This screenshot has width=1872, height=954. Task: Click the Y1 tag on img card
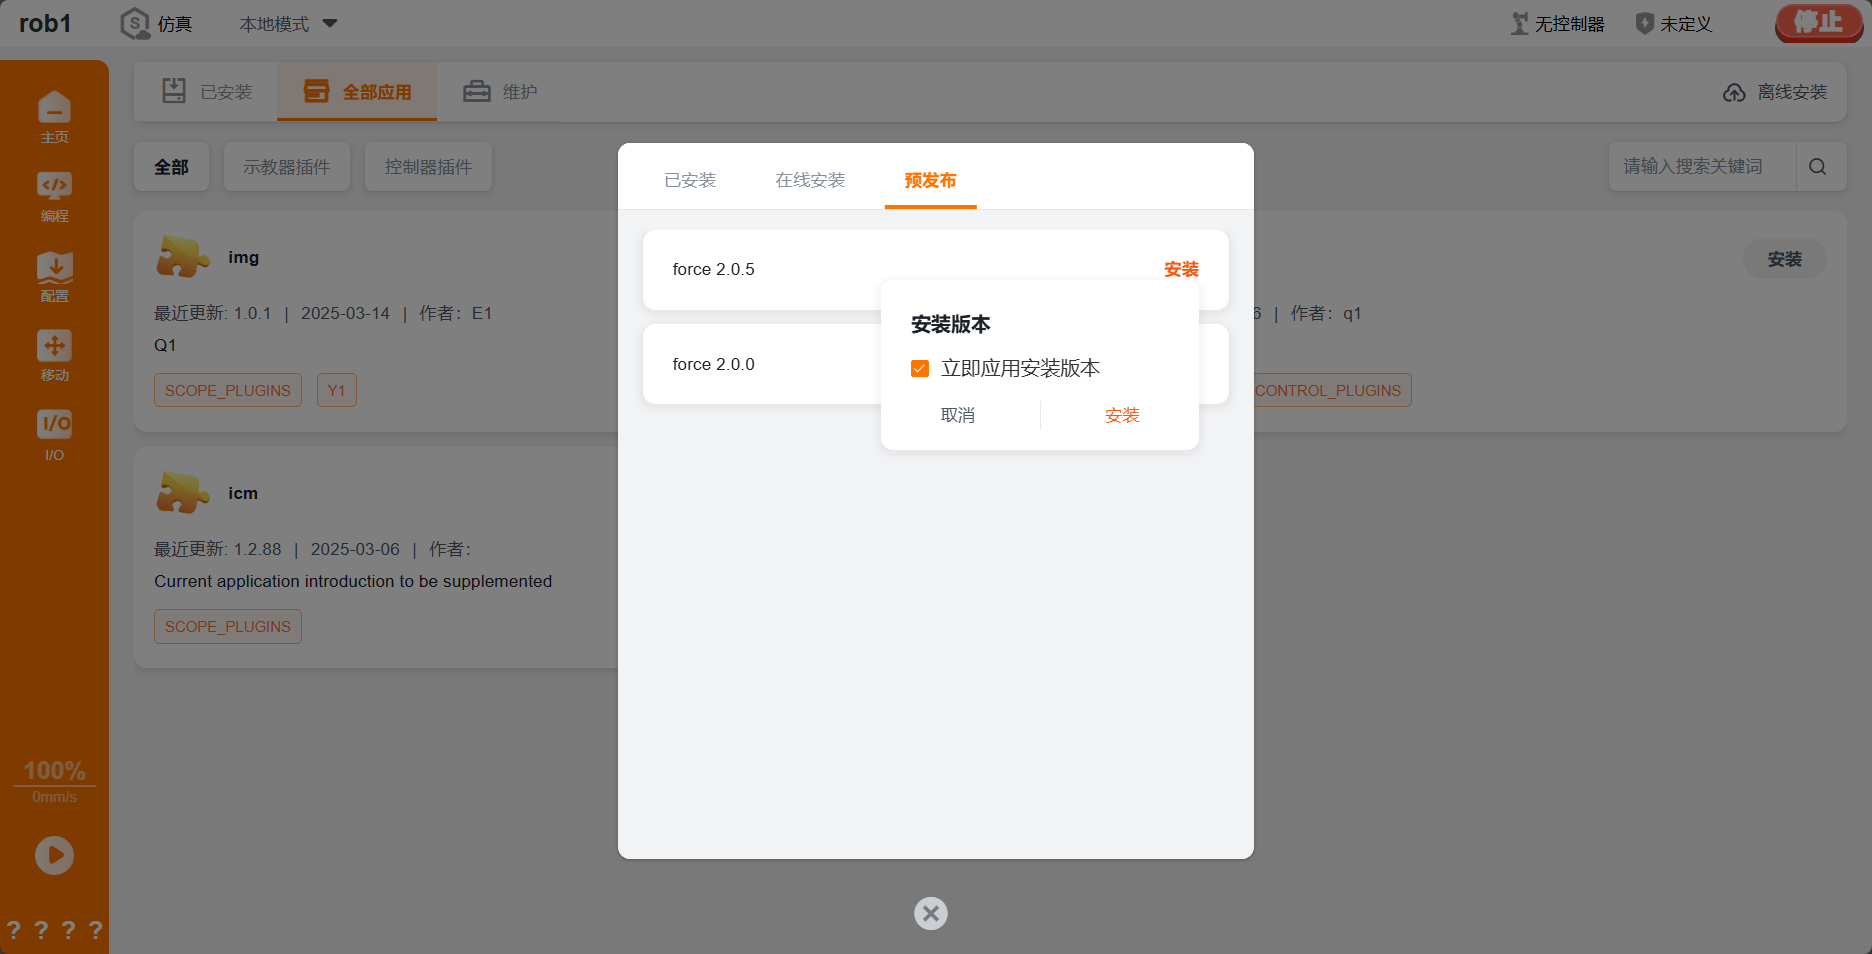click(x=337, y=390)
